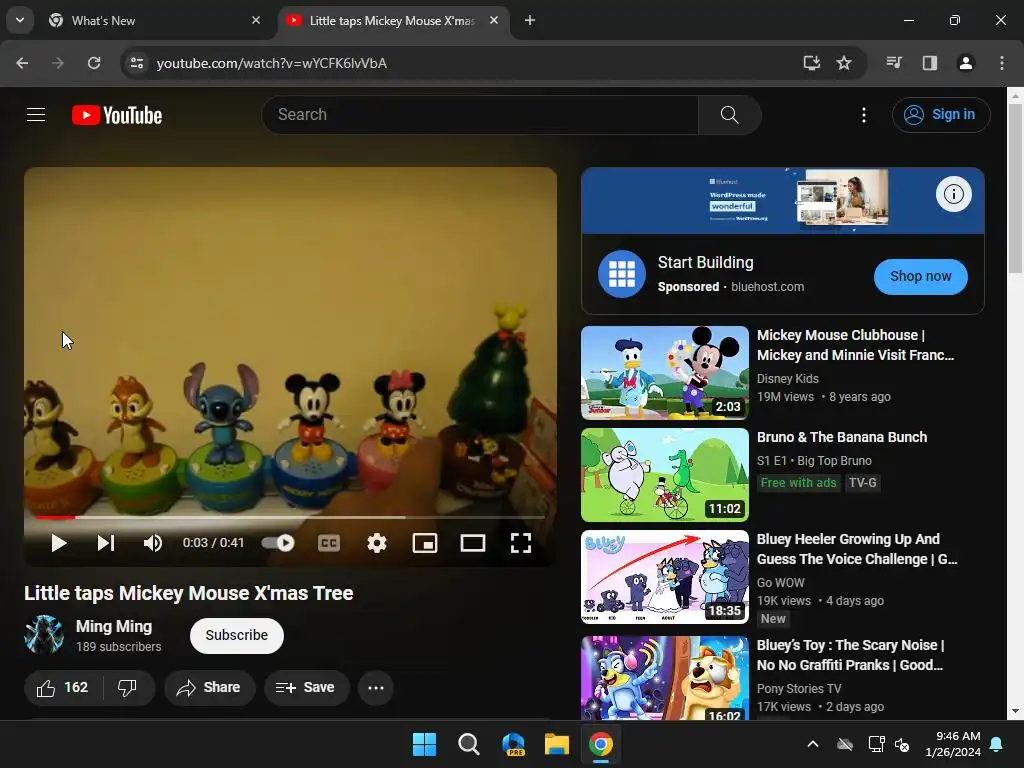
Task: Expand the tab search dropdown
Action: 20,20
